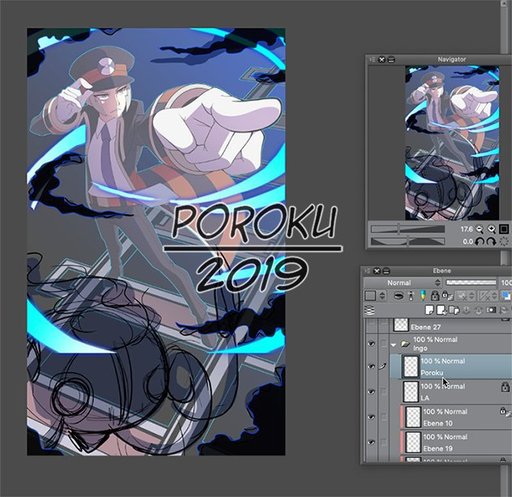
Task: Zoom out using Navigator magnifier minus icon
Action: point(480,229)
